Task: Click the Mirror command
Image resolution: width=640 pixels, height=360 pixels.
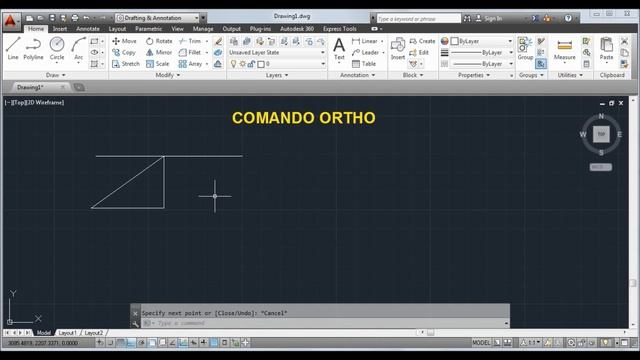Action: point(159,52)
